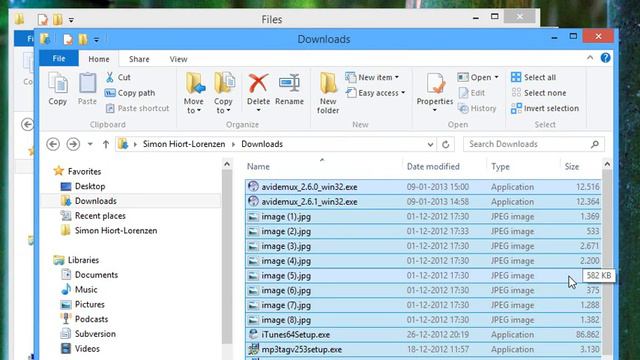
Task: Cut the selected files with scissors icon
Action: [x=118, y=77]
